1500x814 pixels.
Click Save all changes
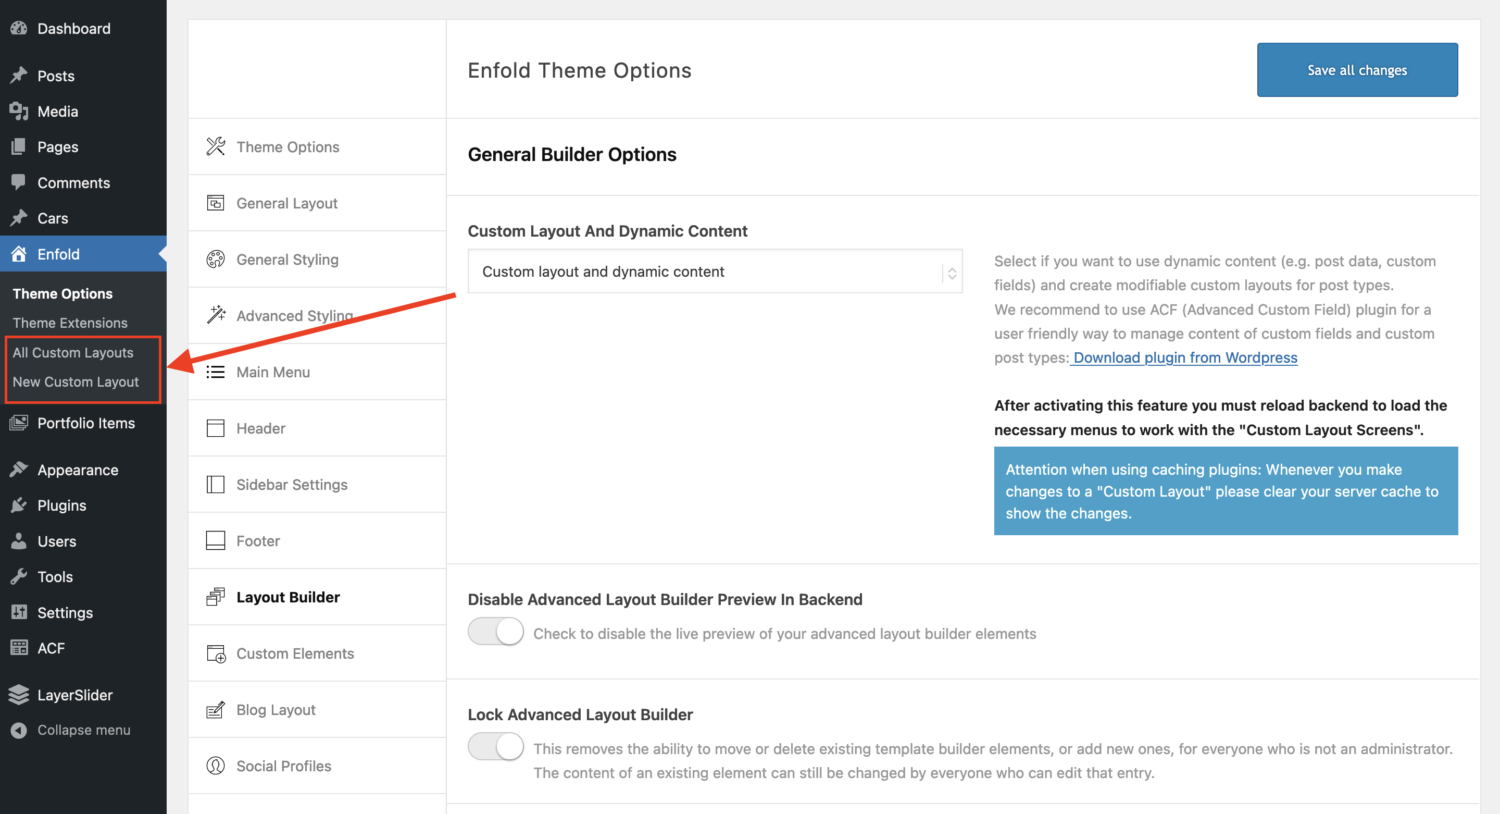pyautogui.click(x=1356, y=69)
